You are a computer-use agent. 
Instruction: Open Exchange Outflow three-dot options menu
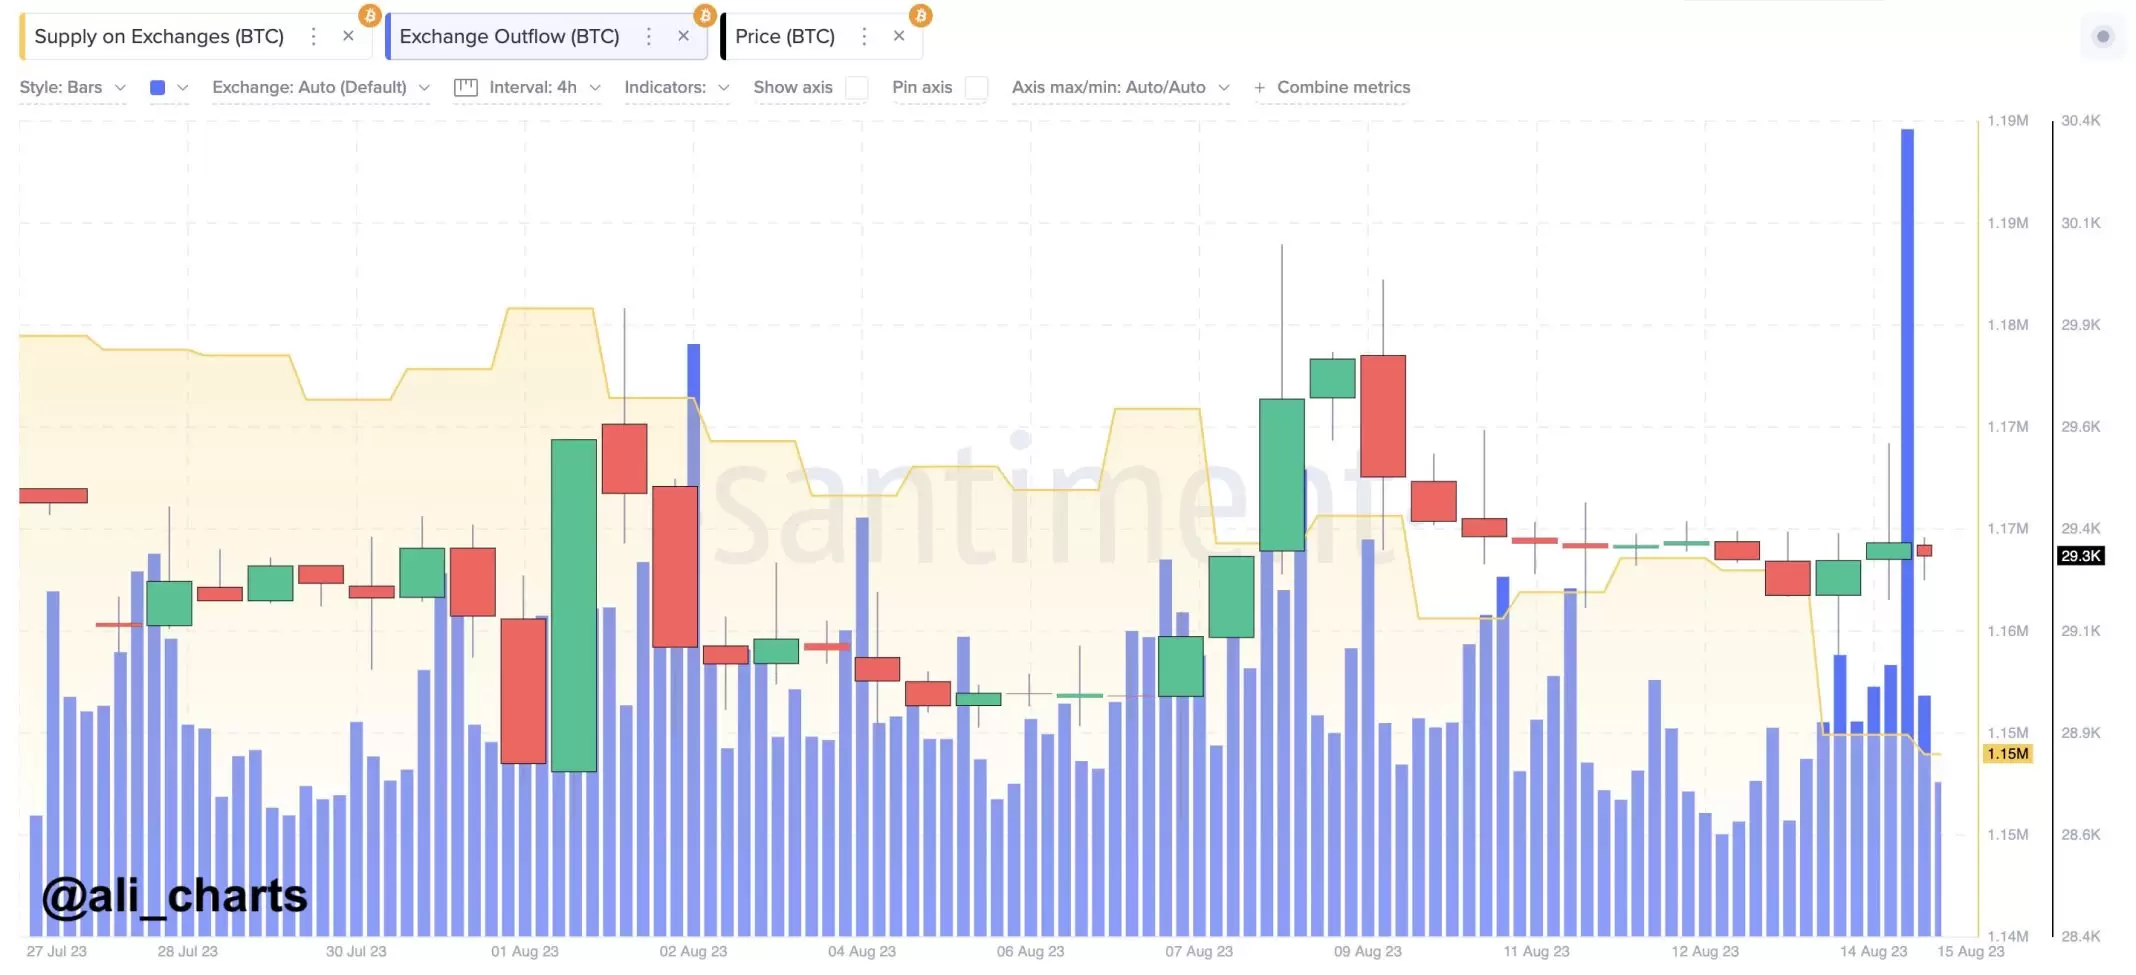tap(649, 36)
